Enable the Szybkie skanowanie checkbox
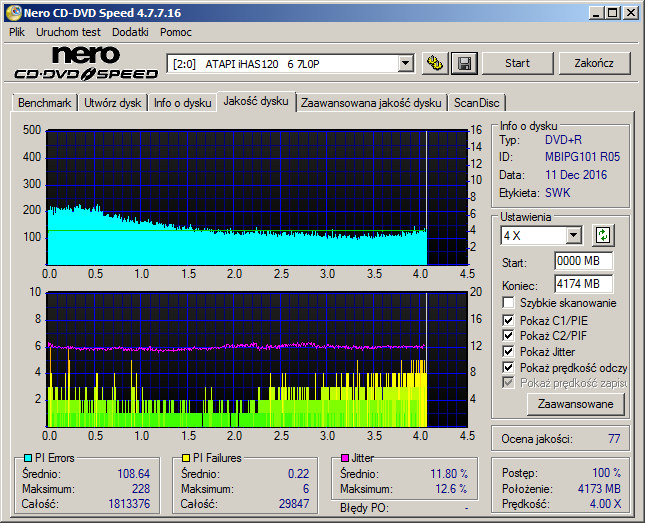The width and height of the screenshot is (645, 523). tap(509, 303)
